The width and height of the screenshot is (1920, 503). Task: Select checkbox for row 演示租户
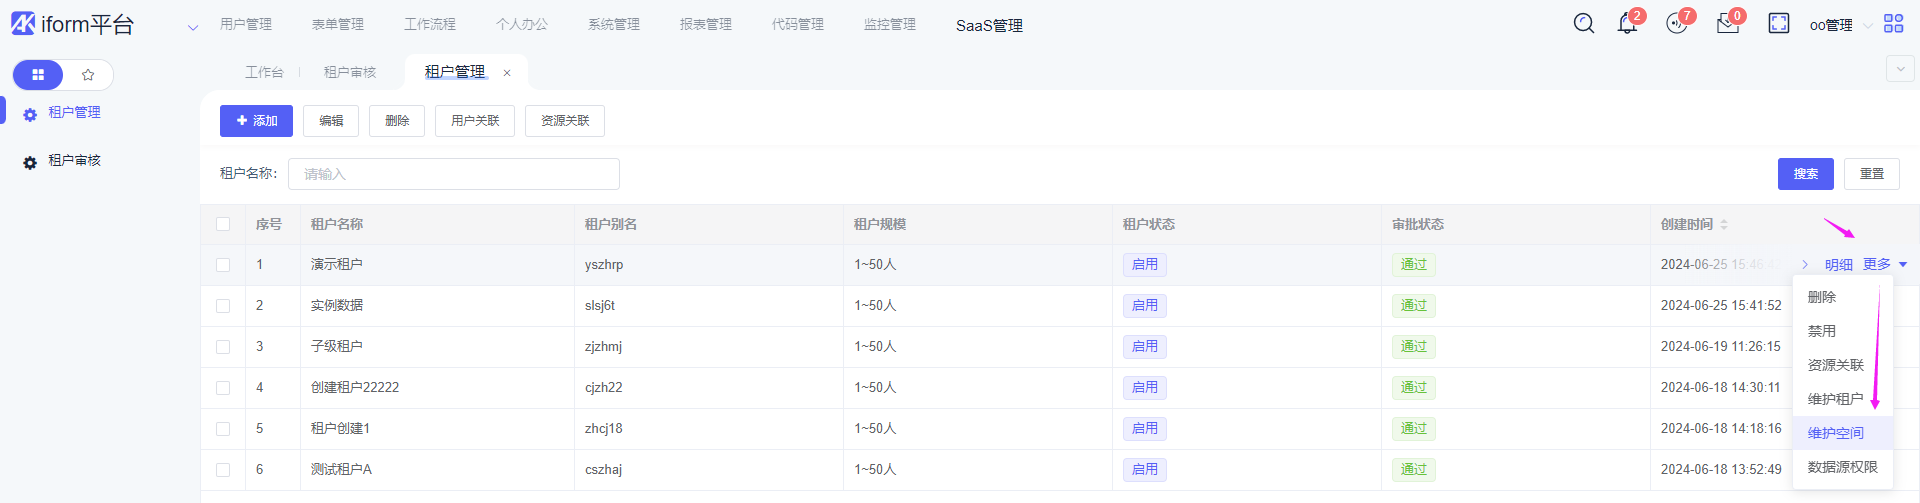(223, 265)
